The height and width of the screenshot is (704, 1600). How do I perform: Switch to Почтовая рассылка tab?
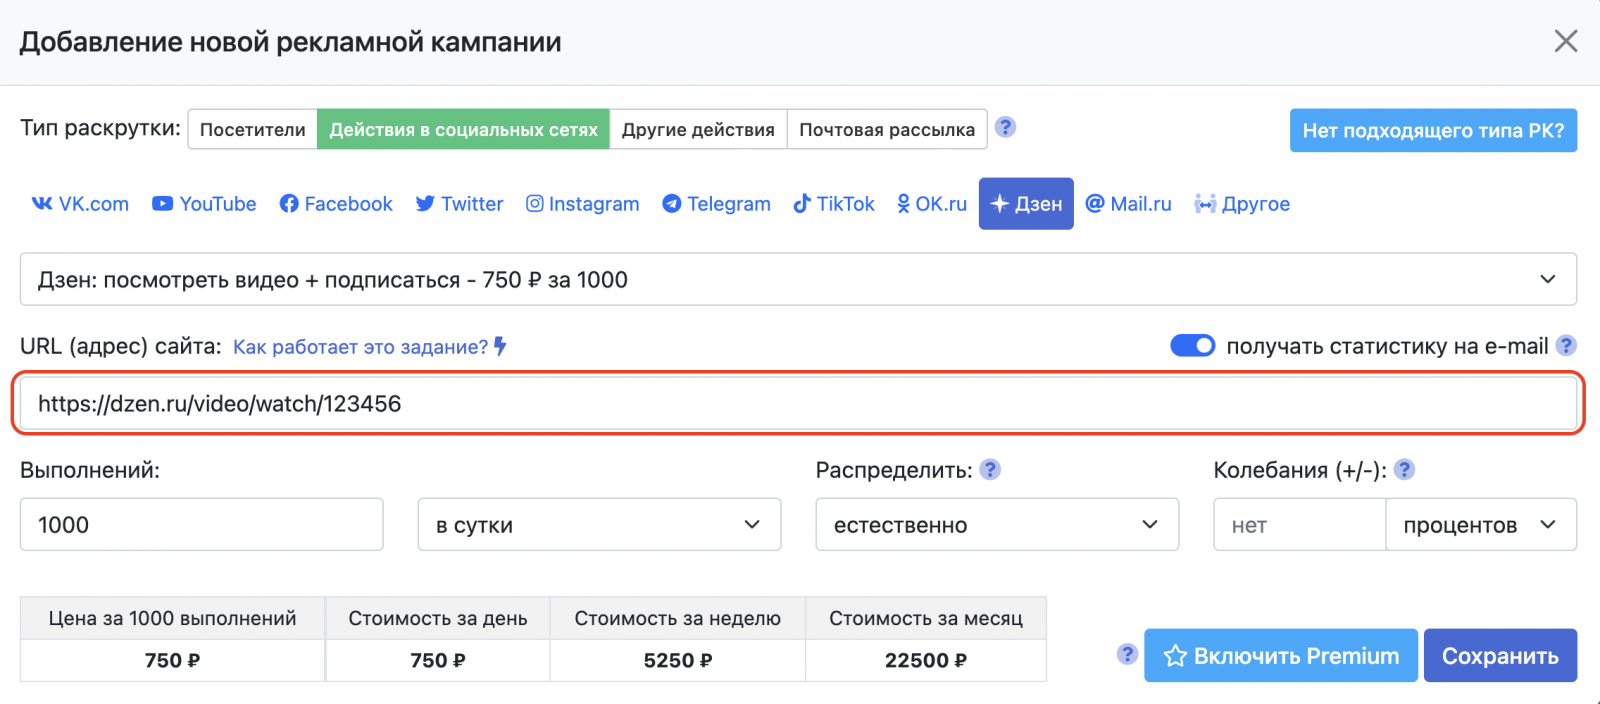tap(887, 130)
